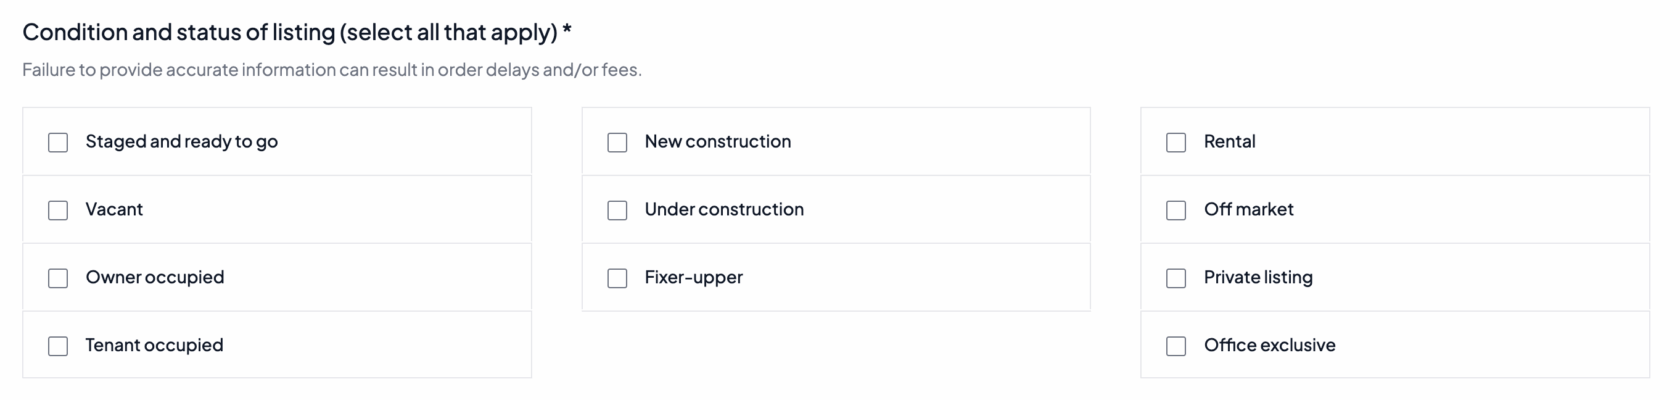Enable the Private listing checkbox
Screen dimensions: 1680x400
coord(1176,278)
